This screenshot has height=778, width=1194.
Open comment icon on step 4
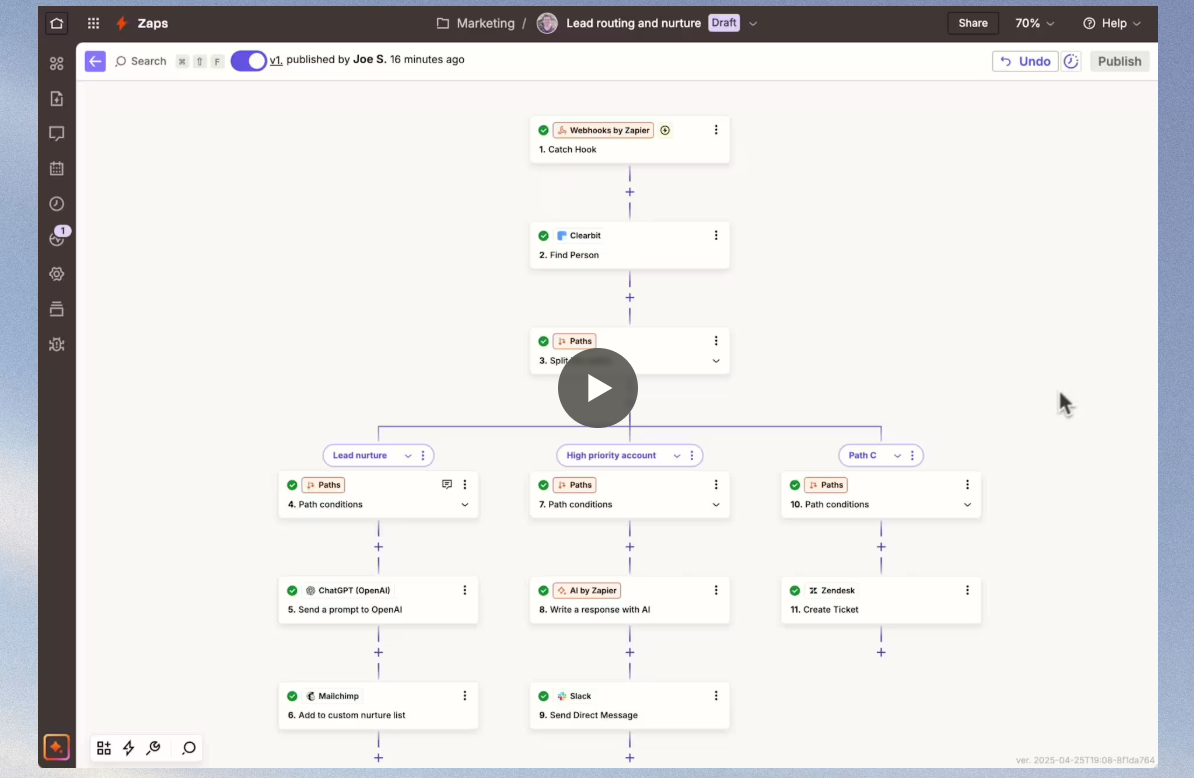pos(447,484)
